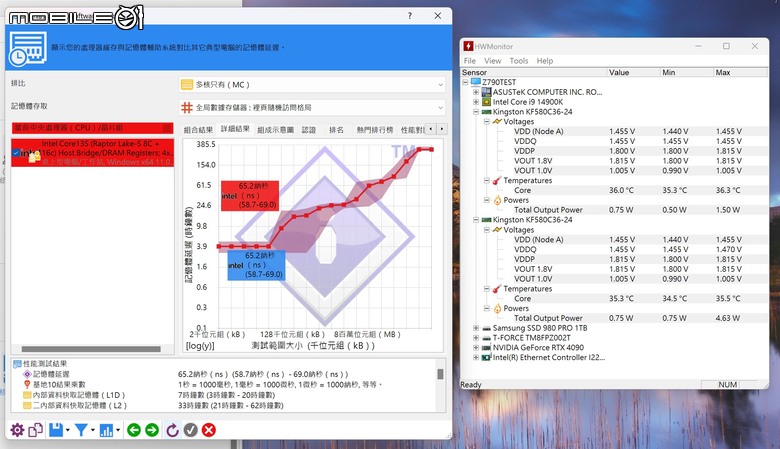Viewport: 780px width, 449px height.
Task: Click the blue 65.2 ns chart label
Action: click(x=256, y=265)
